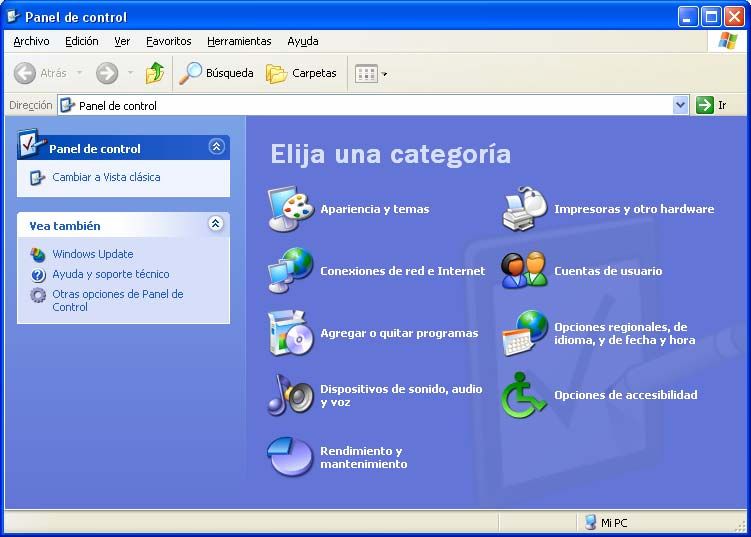Open the forward history dropdown arrow
This screenshot has height=537, width=751.
click(130, 73)
